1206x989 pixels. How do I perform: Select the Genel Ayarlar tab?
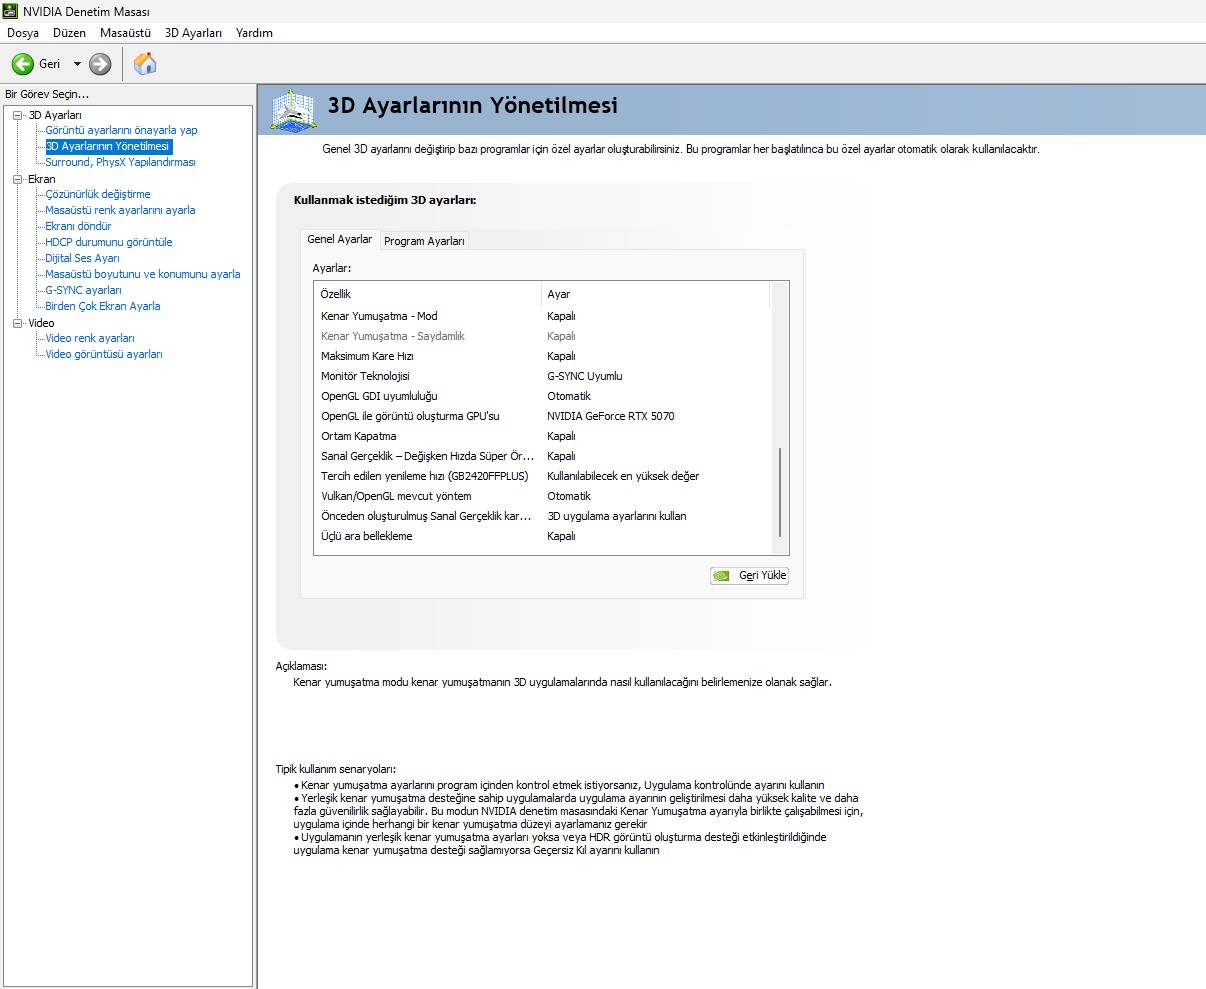[340, 239]
